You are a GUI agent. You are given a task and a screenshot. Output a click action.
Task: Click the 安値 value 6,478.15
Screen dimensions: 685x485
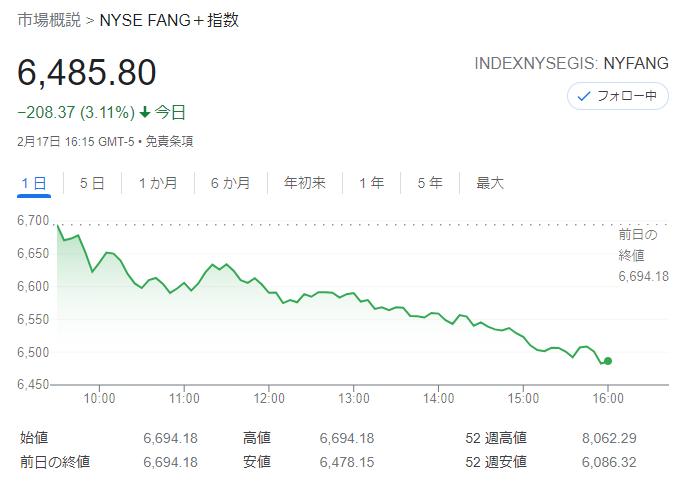pyautogui.click(x=347, y=462)
